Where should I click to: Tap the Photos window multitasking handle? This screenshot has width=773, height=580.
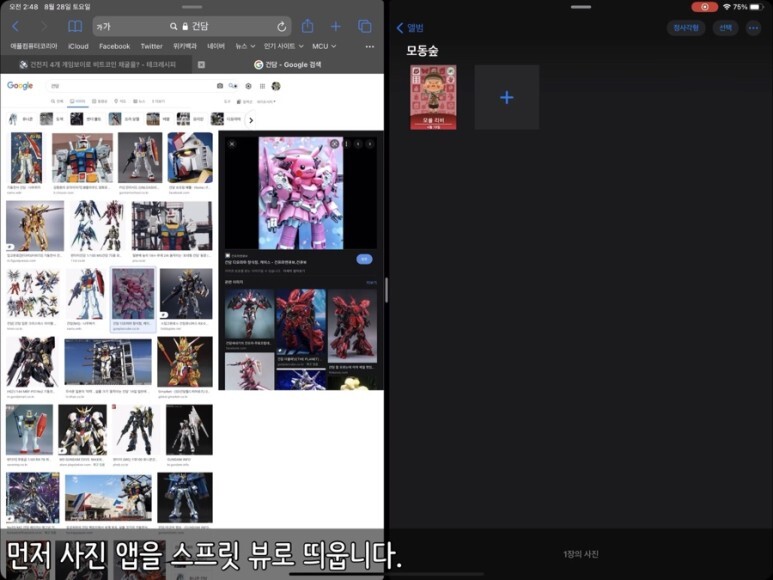pos(581,7)
